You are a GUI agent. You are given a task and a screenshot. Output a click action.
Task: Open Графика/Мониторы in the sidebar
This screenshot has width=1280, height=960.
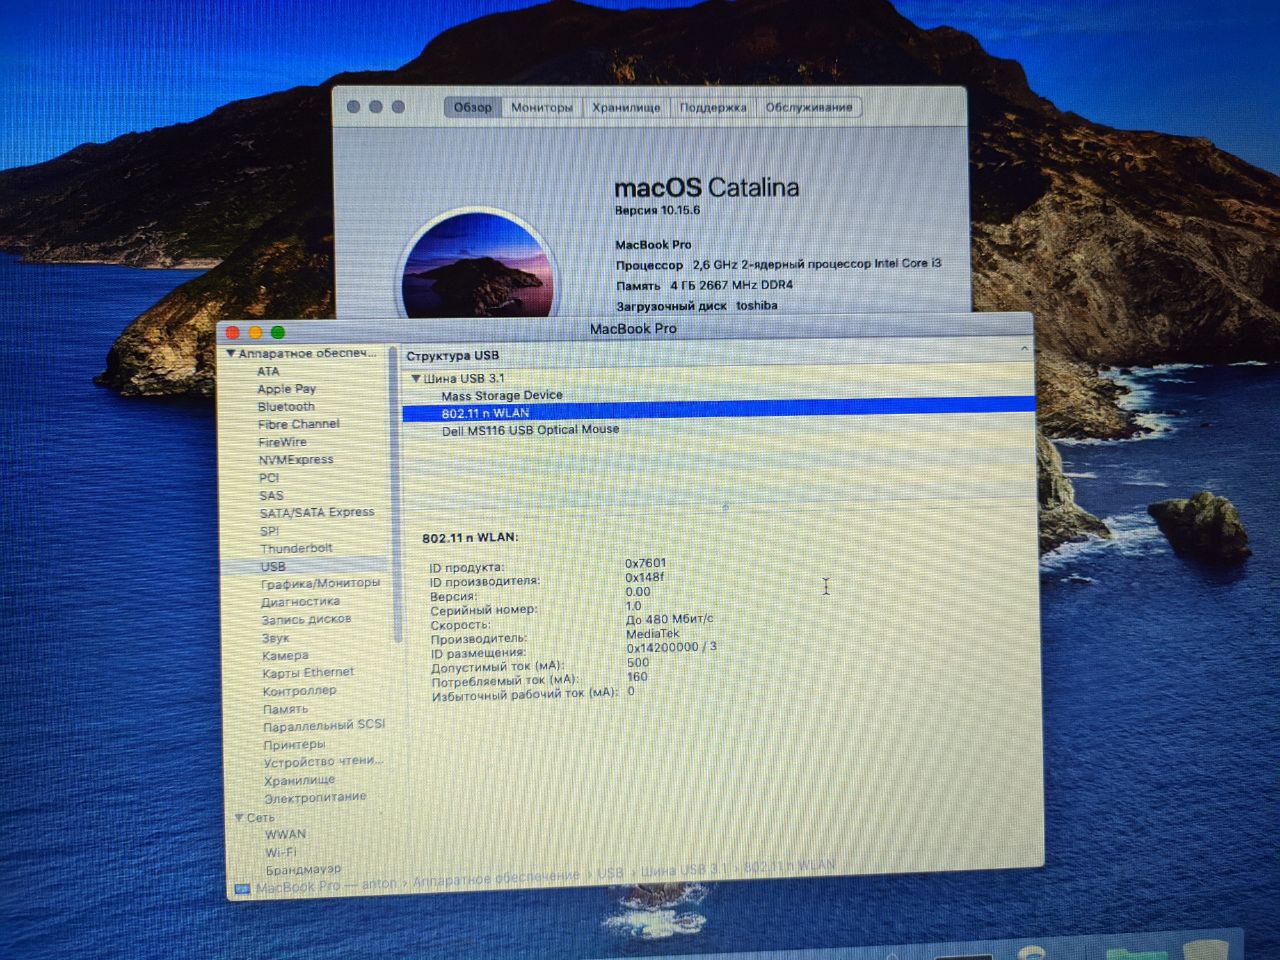click(320, 583)
